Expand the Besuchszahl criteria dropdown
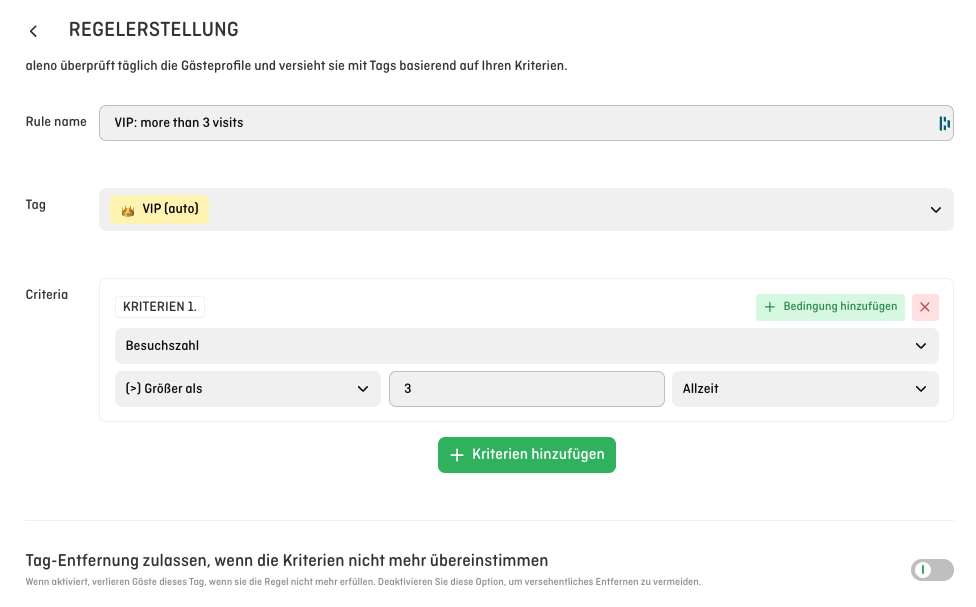The height and width of the screenshot is (607, 976). (526, 346)
